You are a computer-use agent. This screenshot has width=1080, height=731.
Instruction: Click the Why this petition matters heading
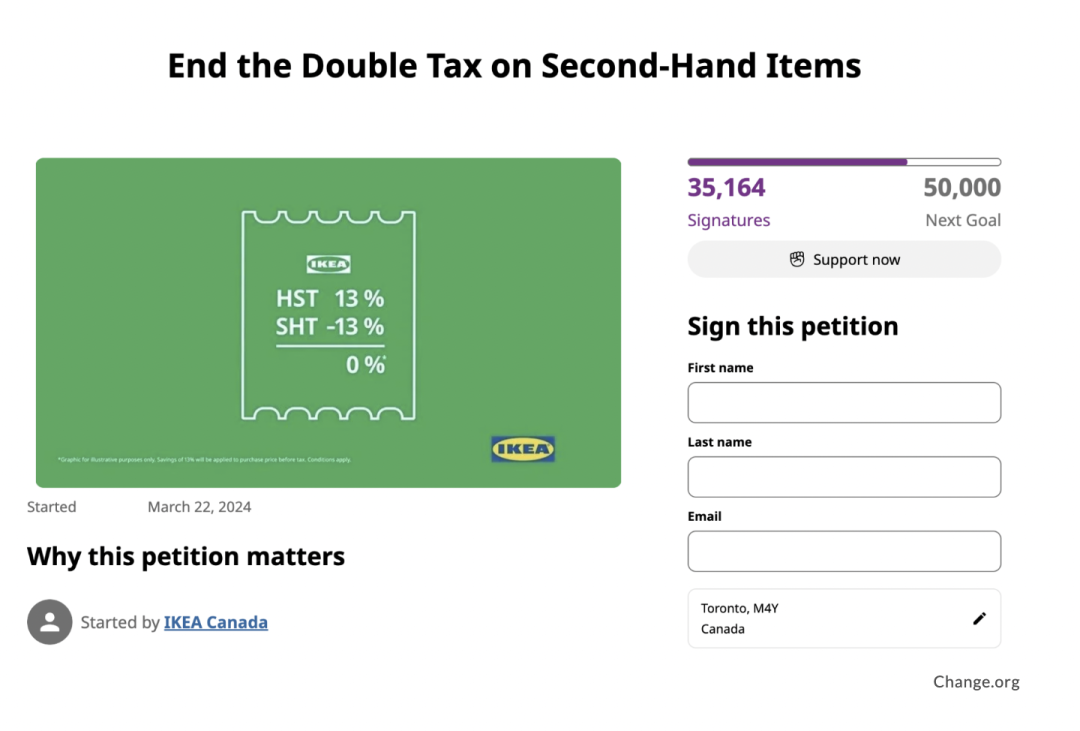point(186,556)
